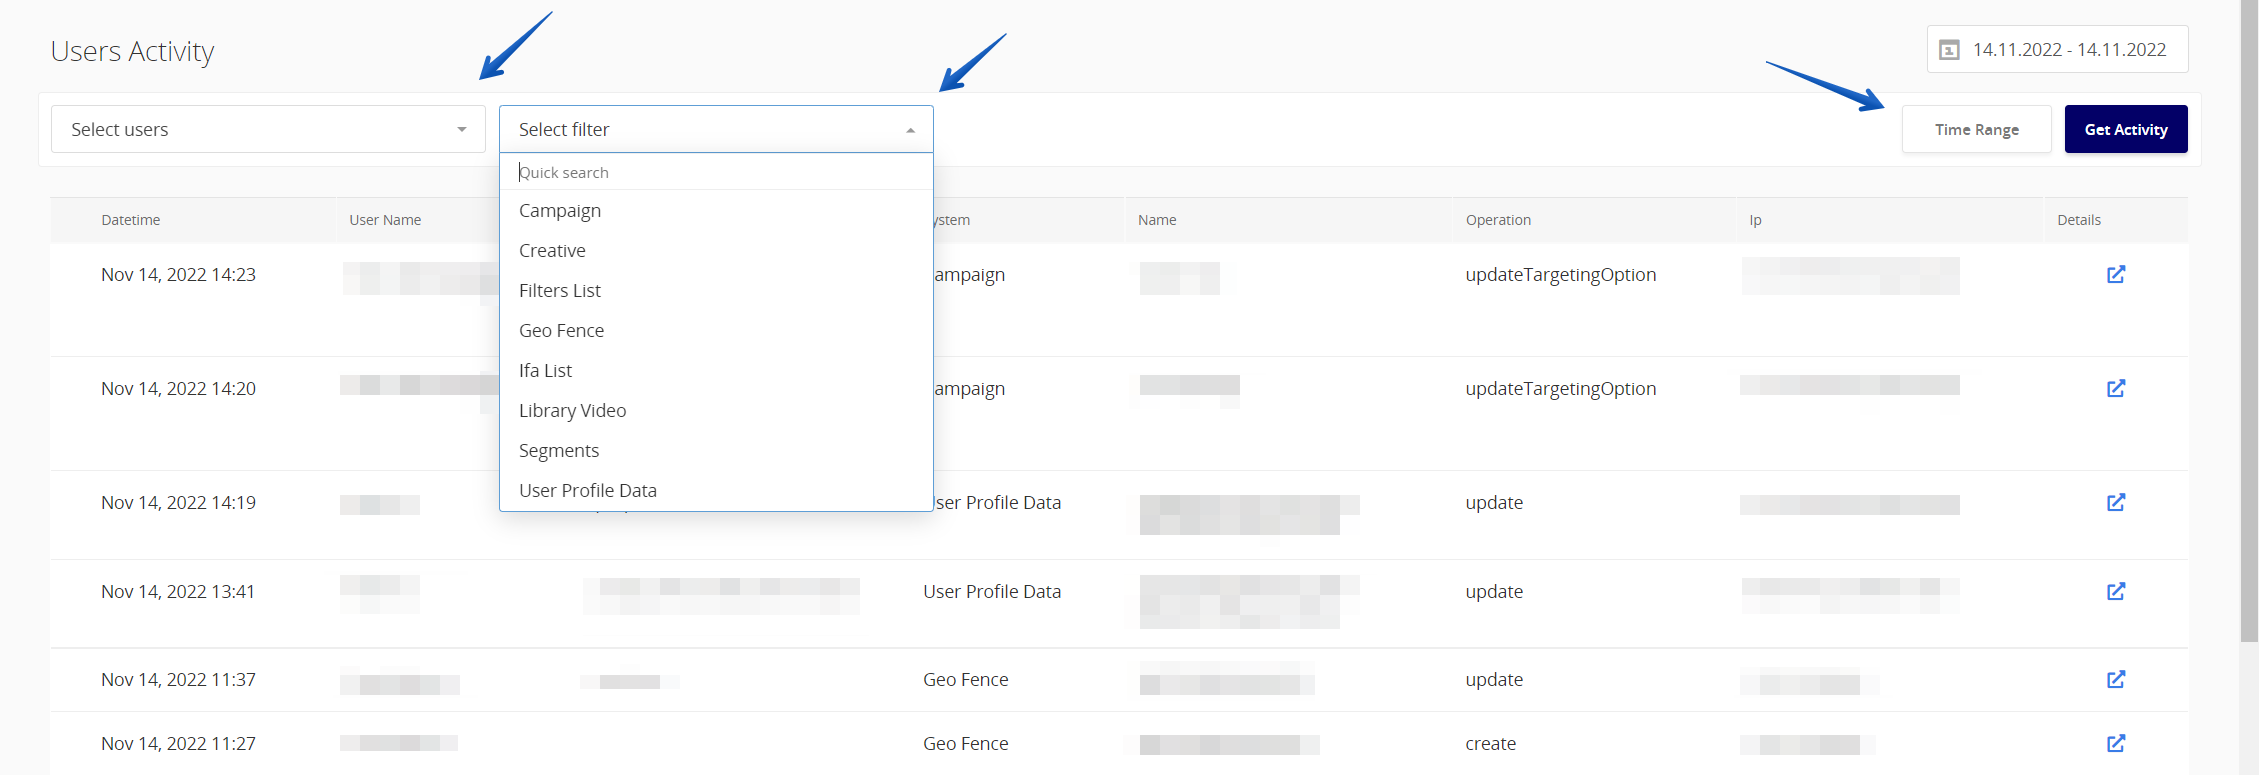Click the Nov 14, 2022 11:27 datetime cell
2259x775 pixels.
click(178, 743)
